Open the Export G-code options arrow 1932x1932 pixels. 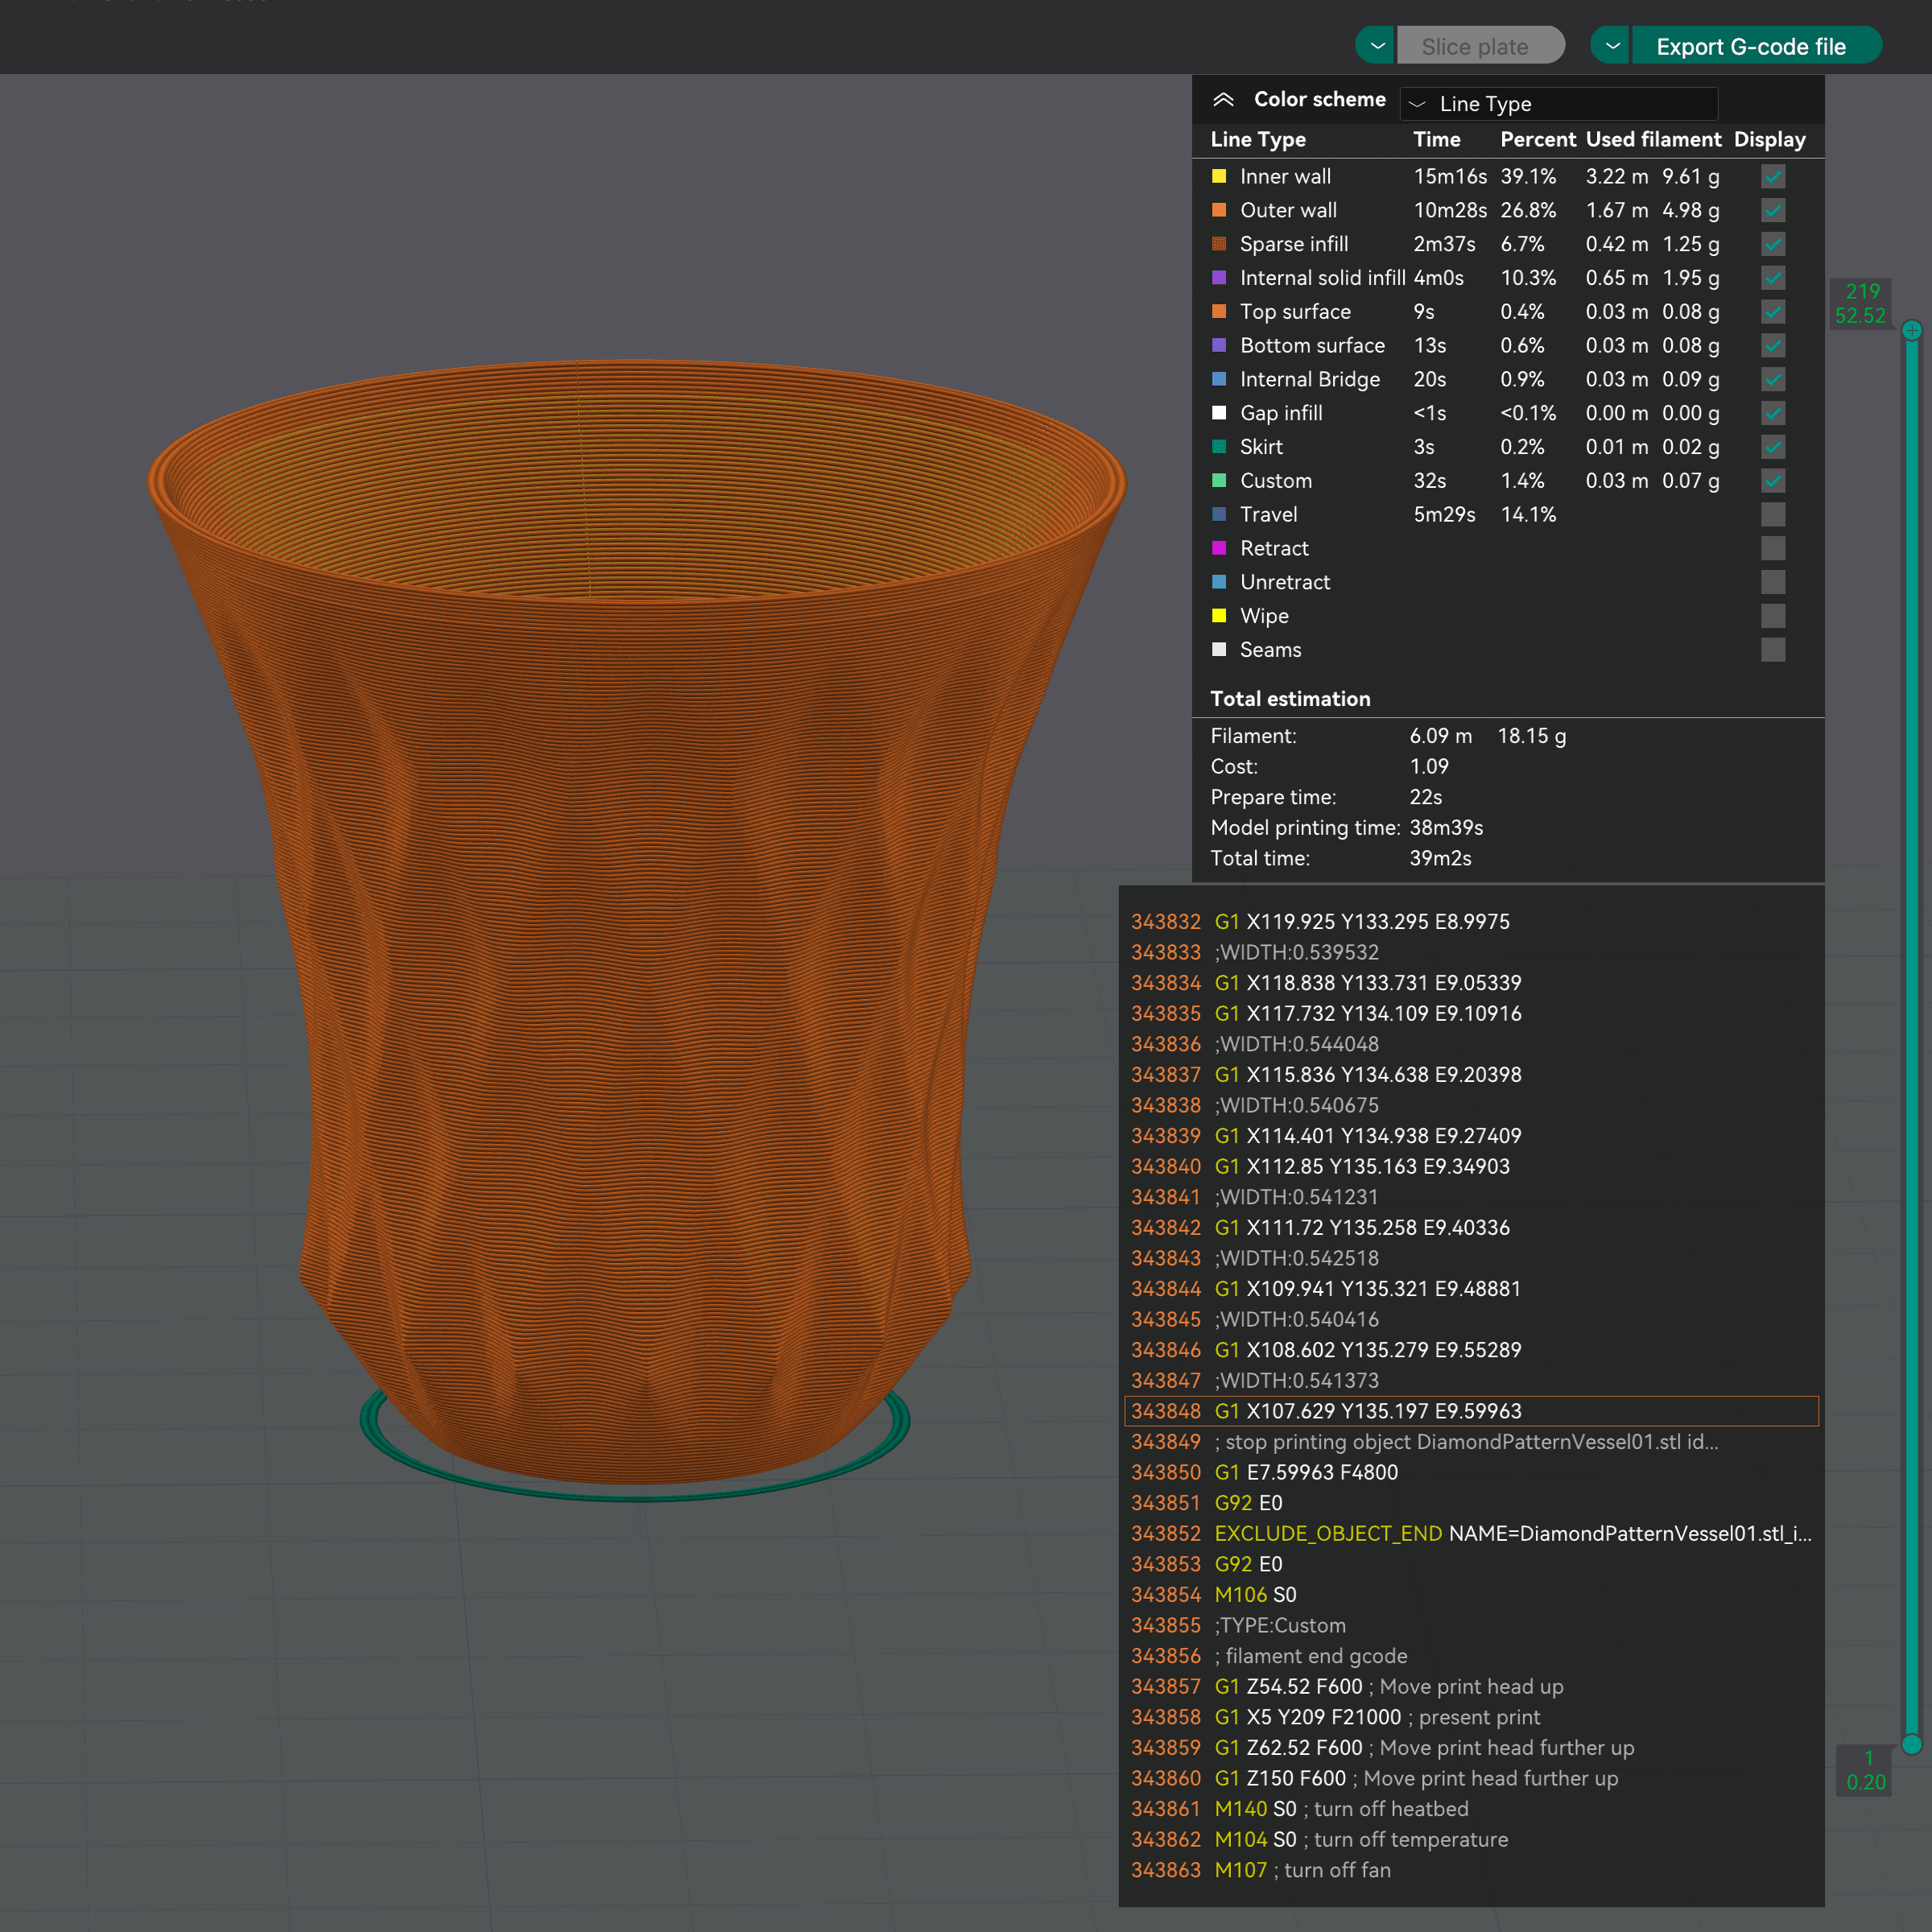click(1611, 46)
